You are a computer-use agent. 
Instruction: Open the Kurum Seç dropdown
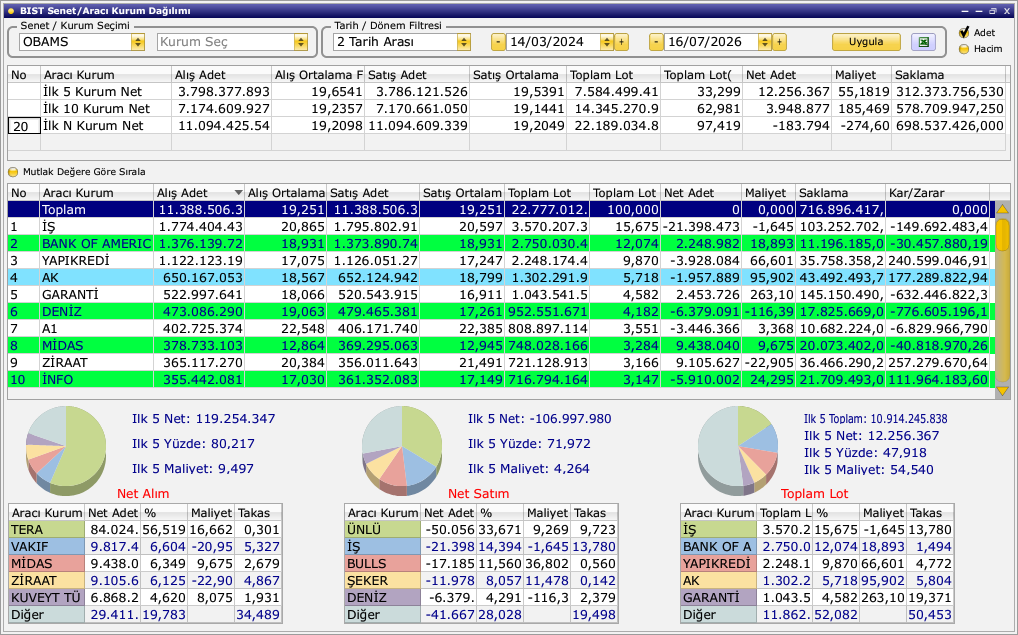point(301,42)
